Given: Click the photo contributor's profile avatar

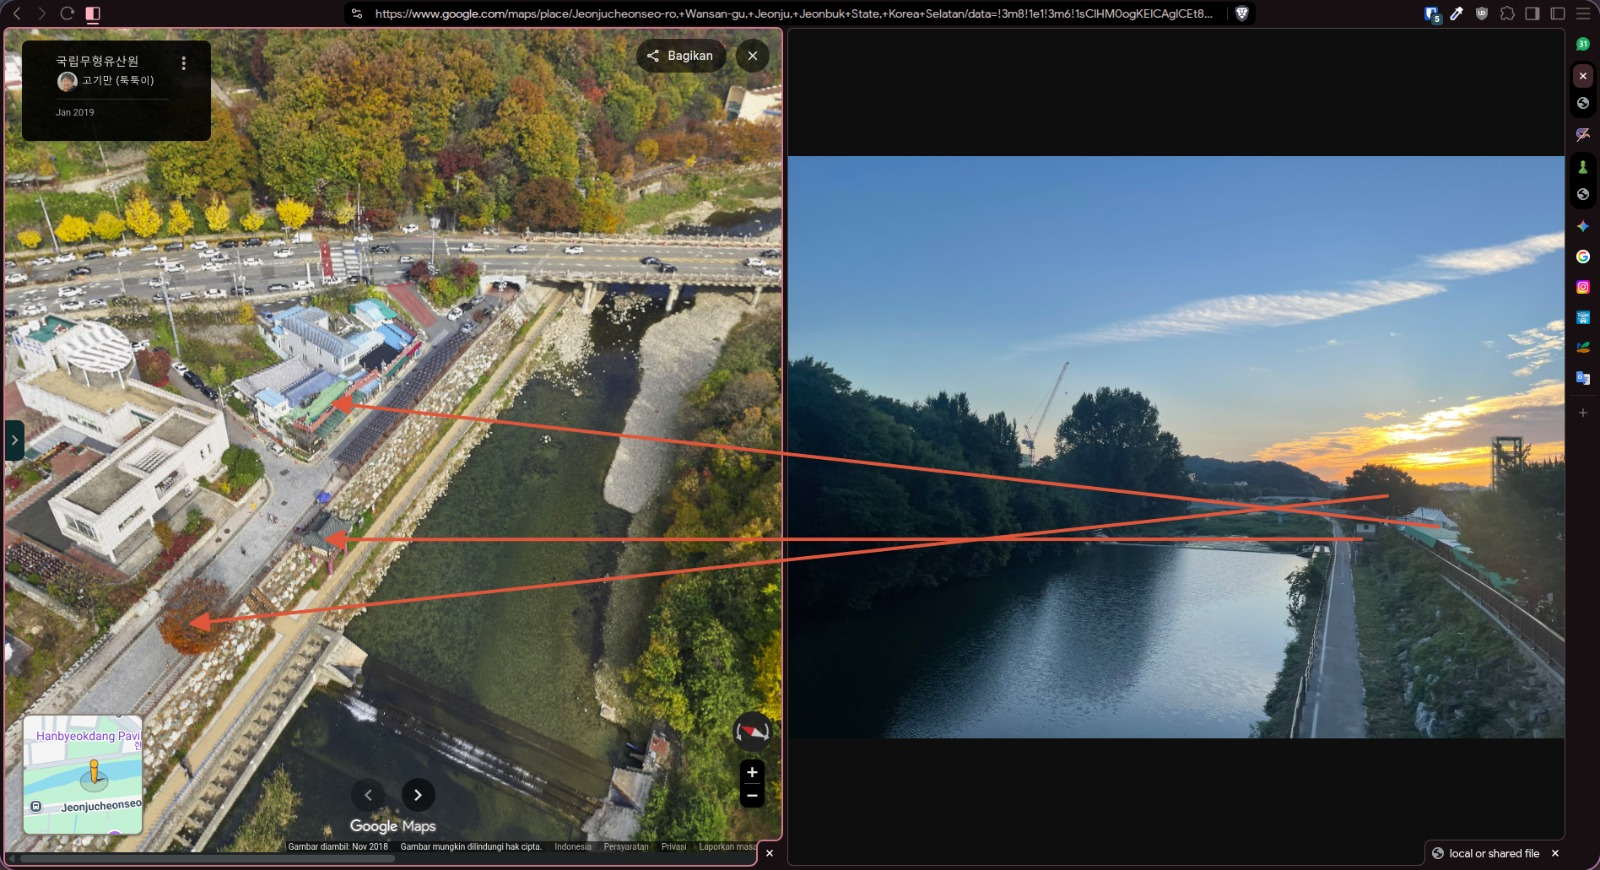Looking at the screenshot, I should 67,81.
